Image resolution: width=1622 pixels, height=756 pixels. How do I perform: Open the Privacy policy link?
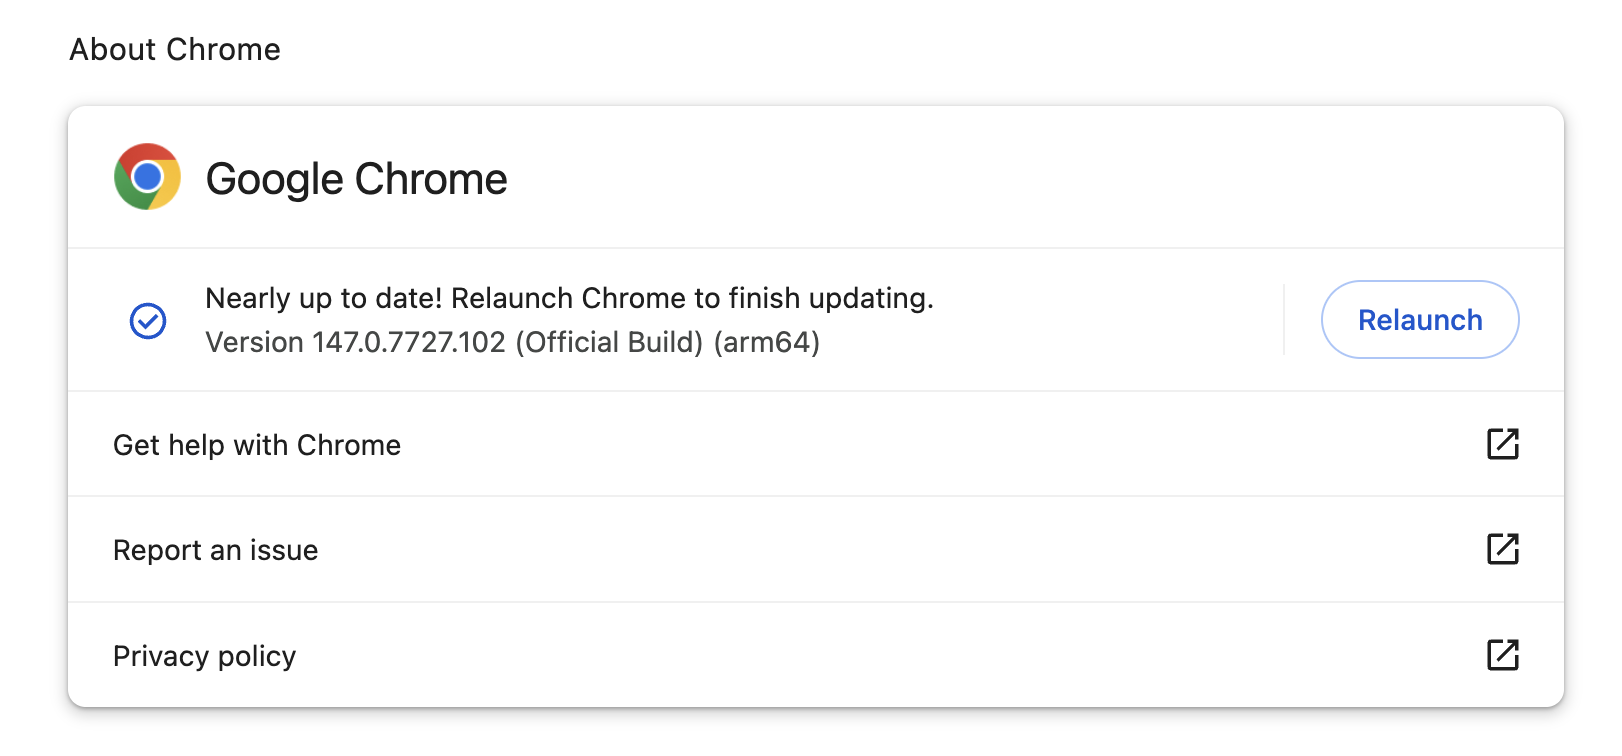click(x=204, y=656)
